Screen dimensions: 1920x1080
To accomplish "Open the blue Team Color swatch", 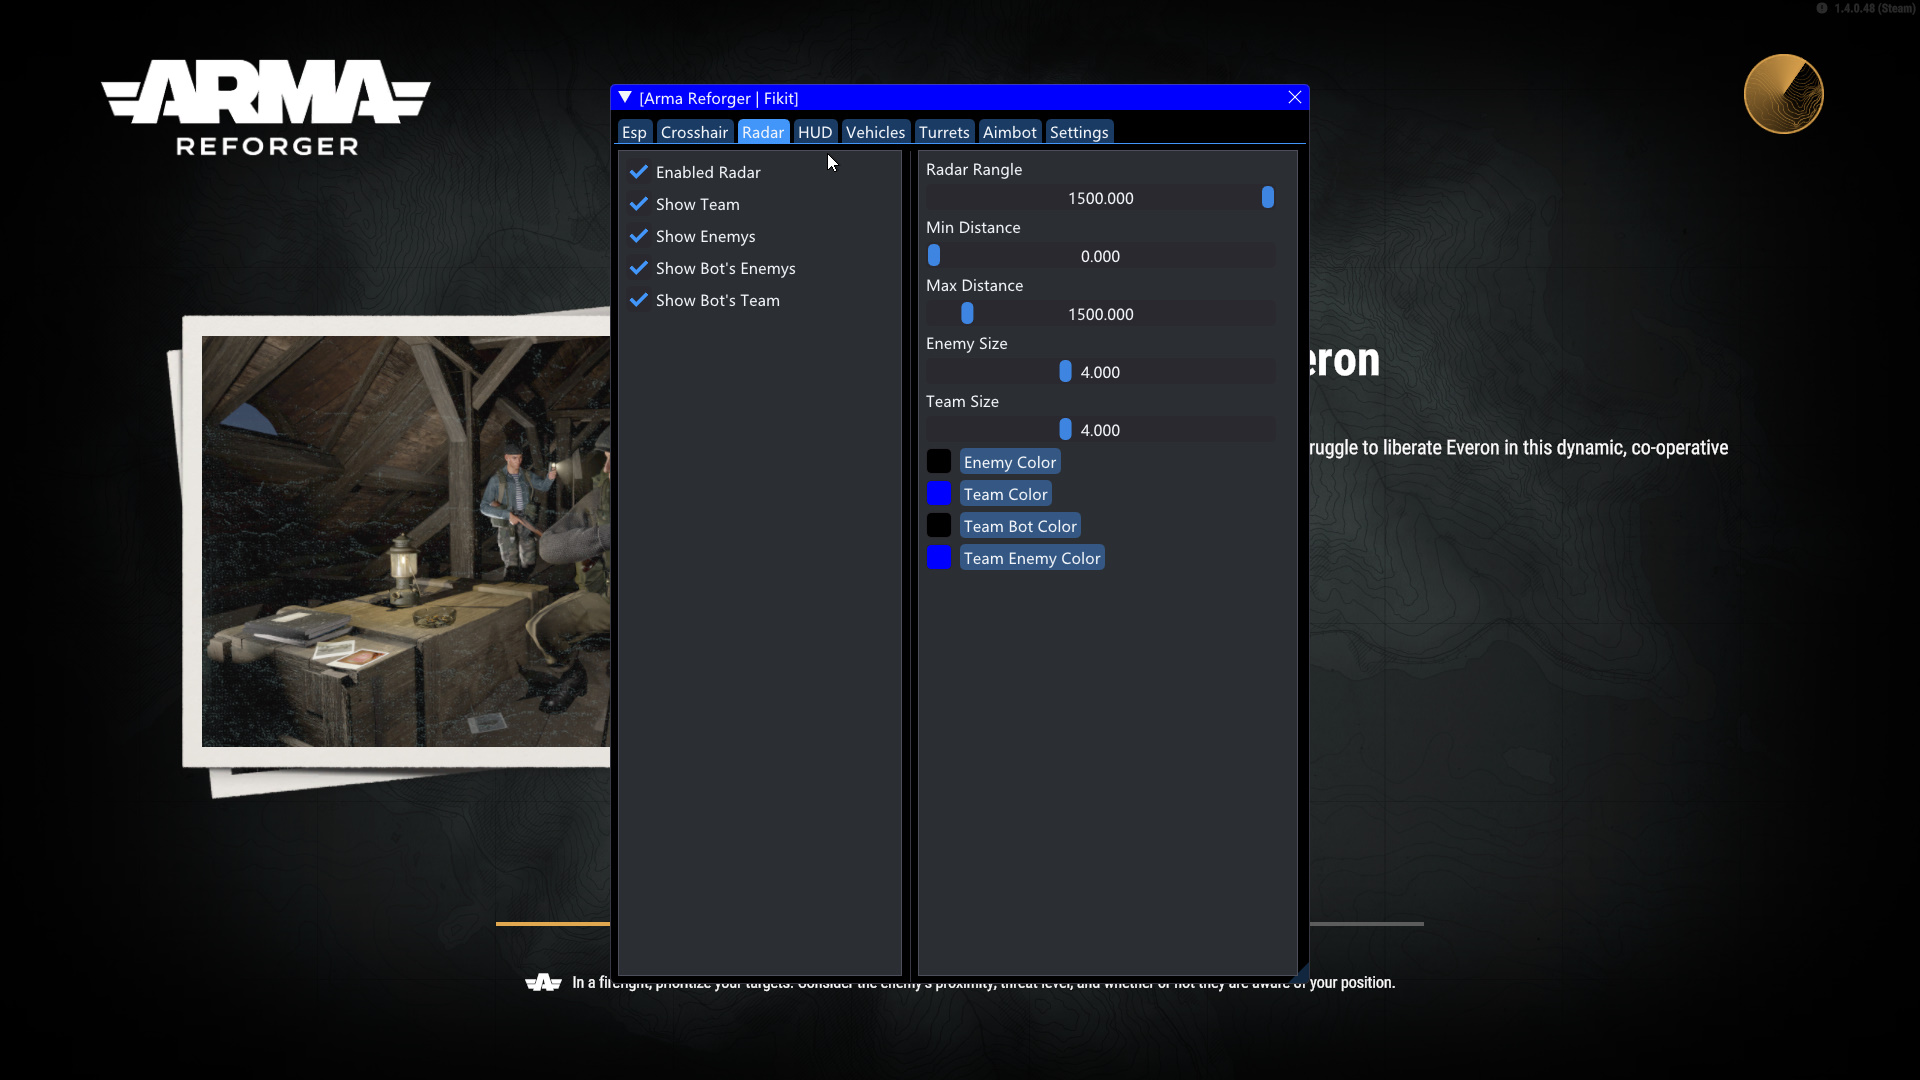I will (939, 494).
